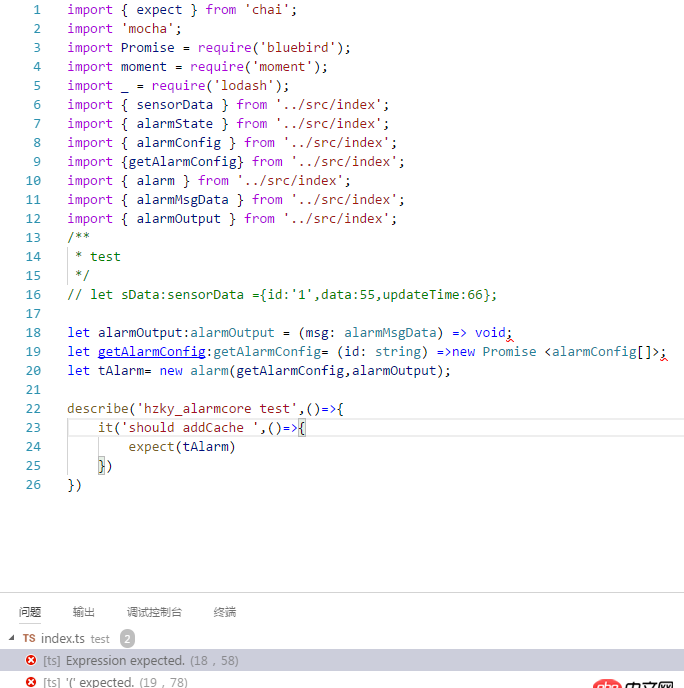
Task: Follow the underlined getAlarmConfig link on line 19
Action: click(151, 351)
